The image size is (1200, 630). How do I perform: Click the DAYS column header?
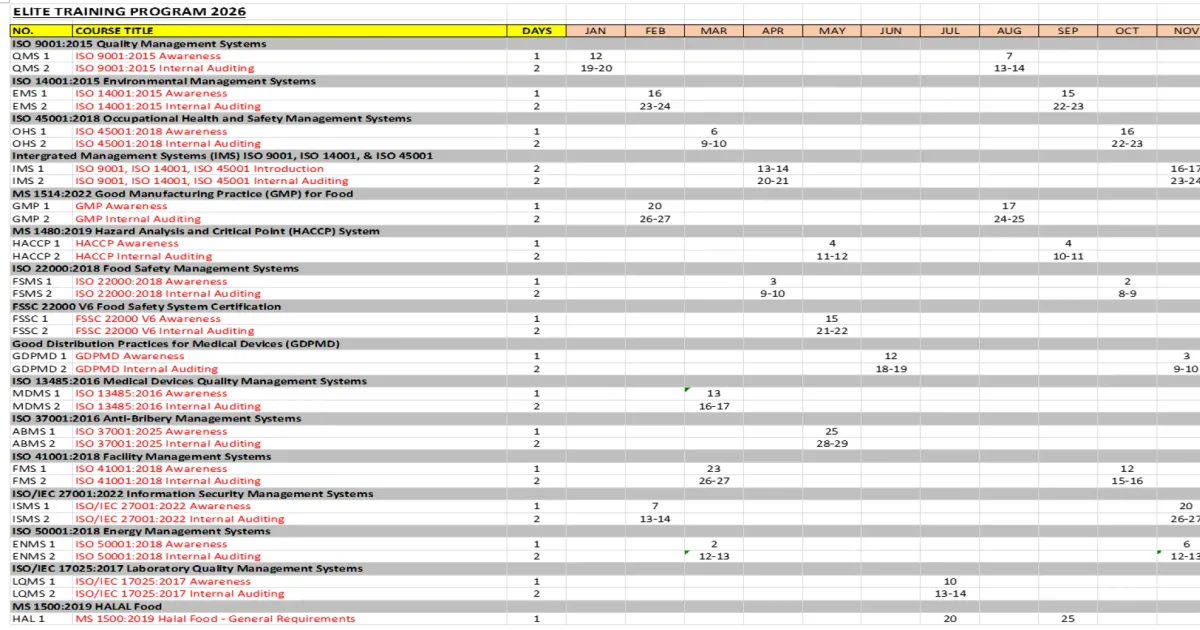tap(537, 31)
